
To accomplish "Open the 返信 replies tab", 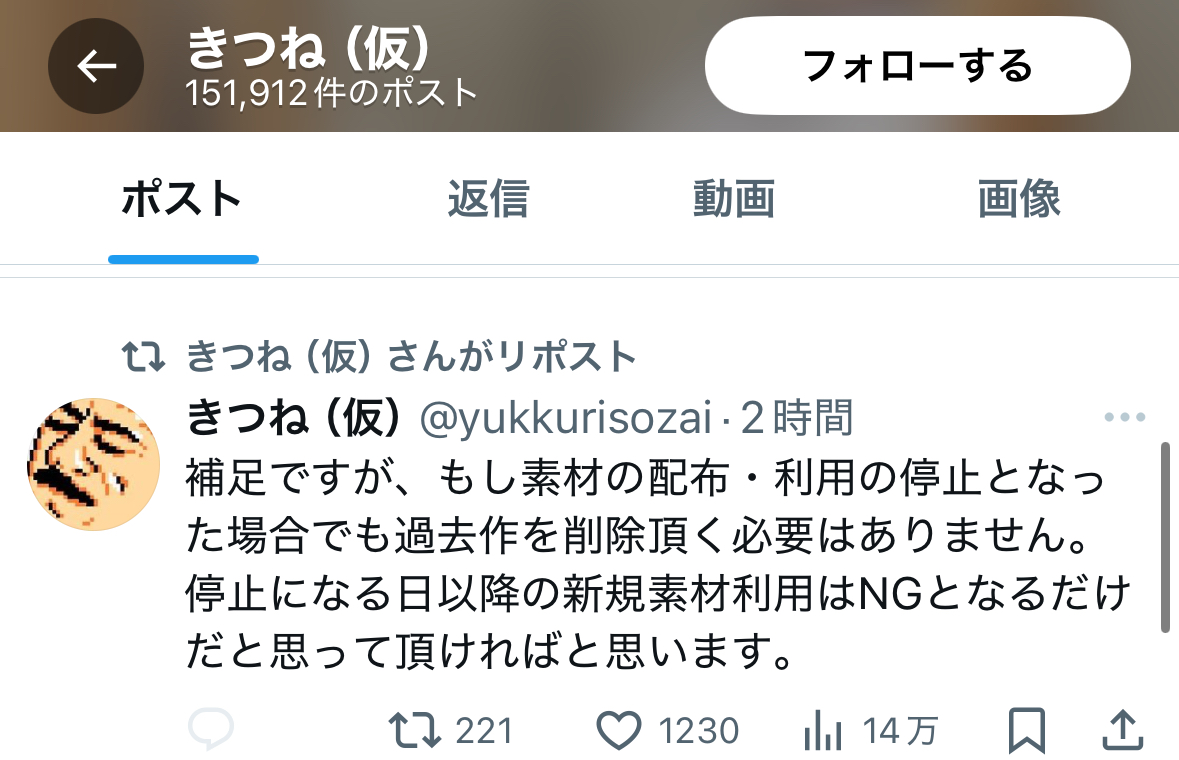I will [x=489, y=199].
